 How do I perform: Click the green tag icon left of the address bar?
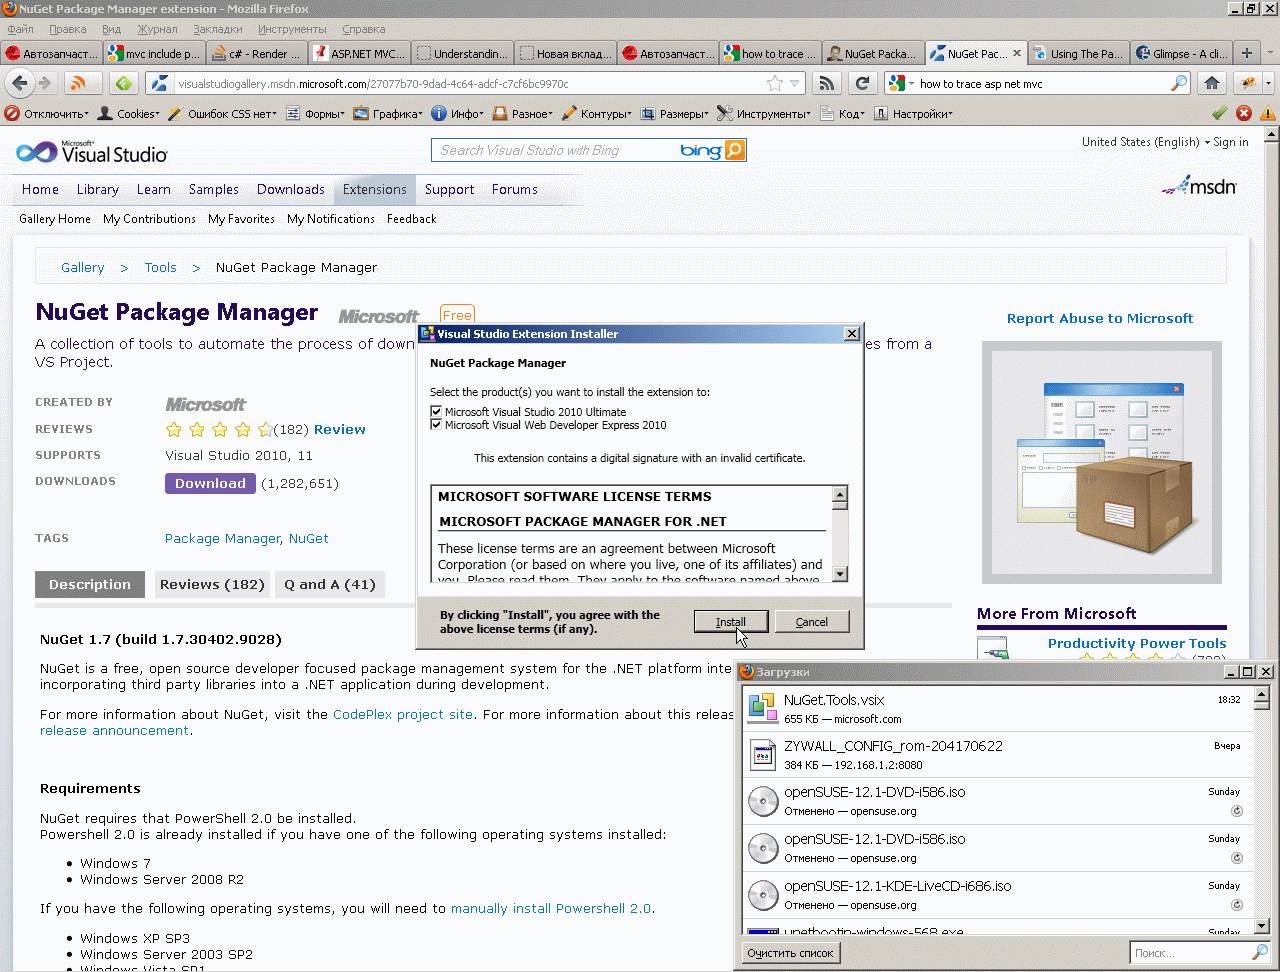pyautogui.click(x=123, y=84)
